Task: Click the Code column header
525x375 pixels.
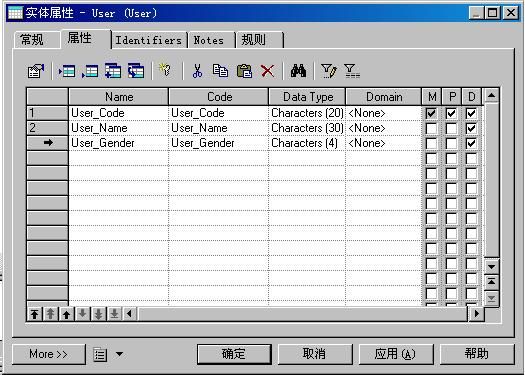Action: click(219, 97)
